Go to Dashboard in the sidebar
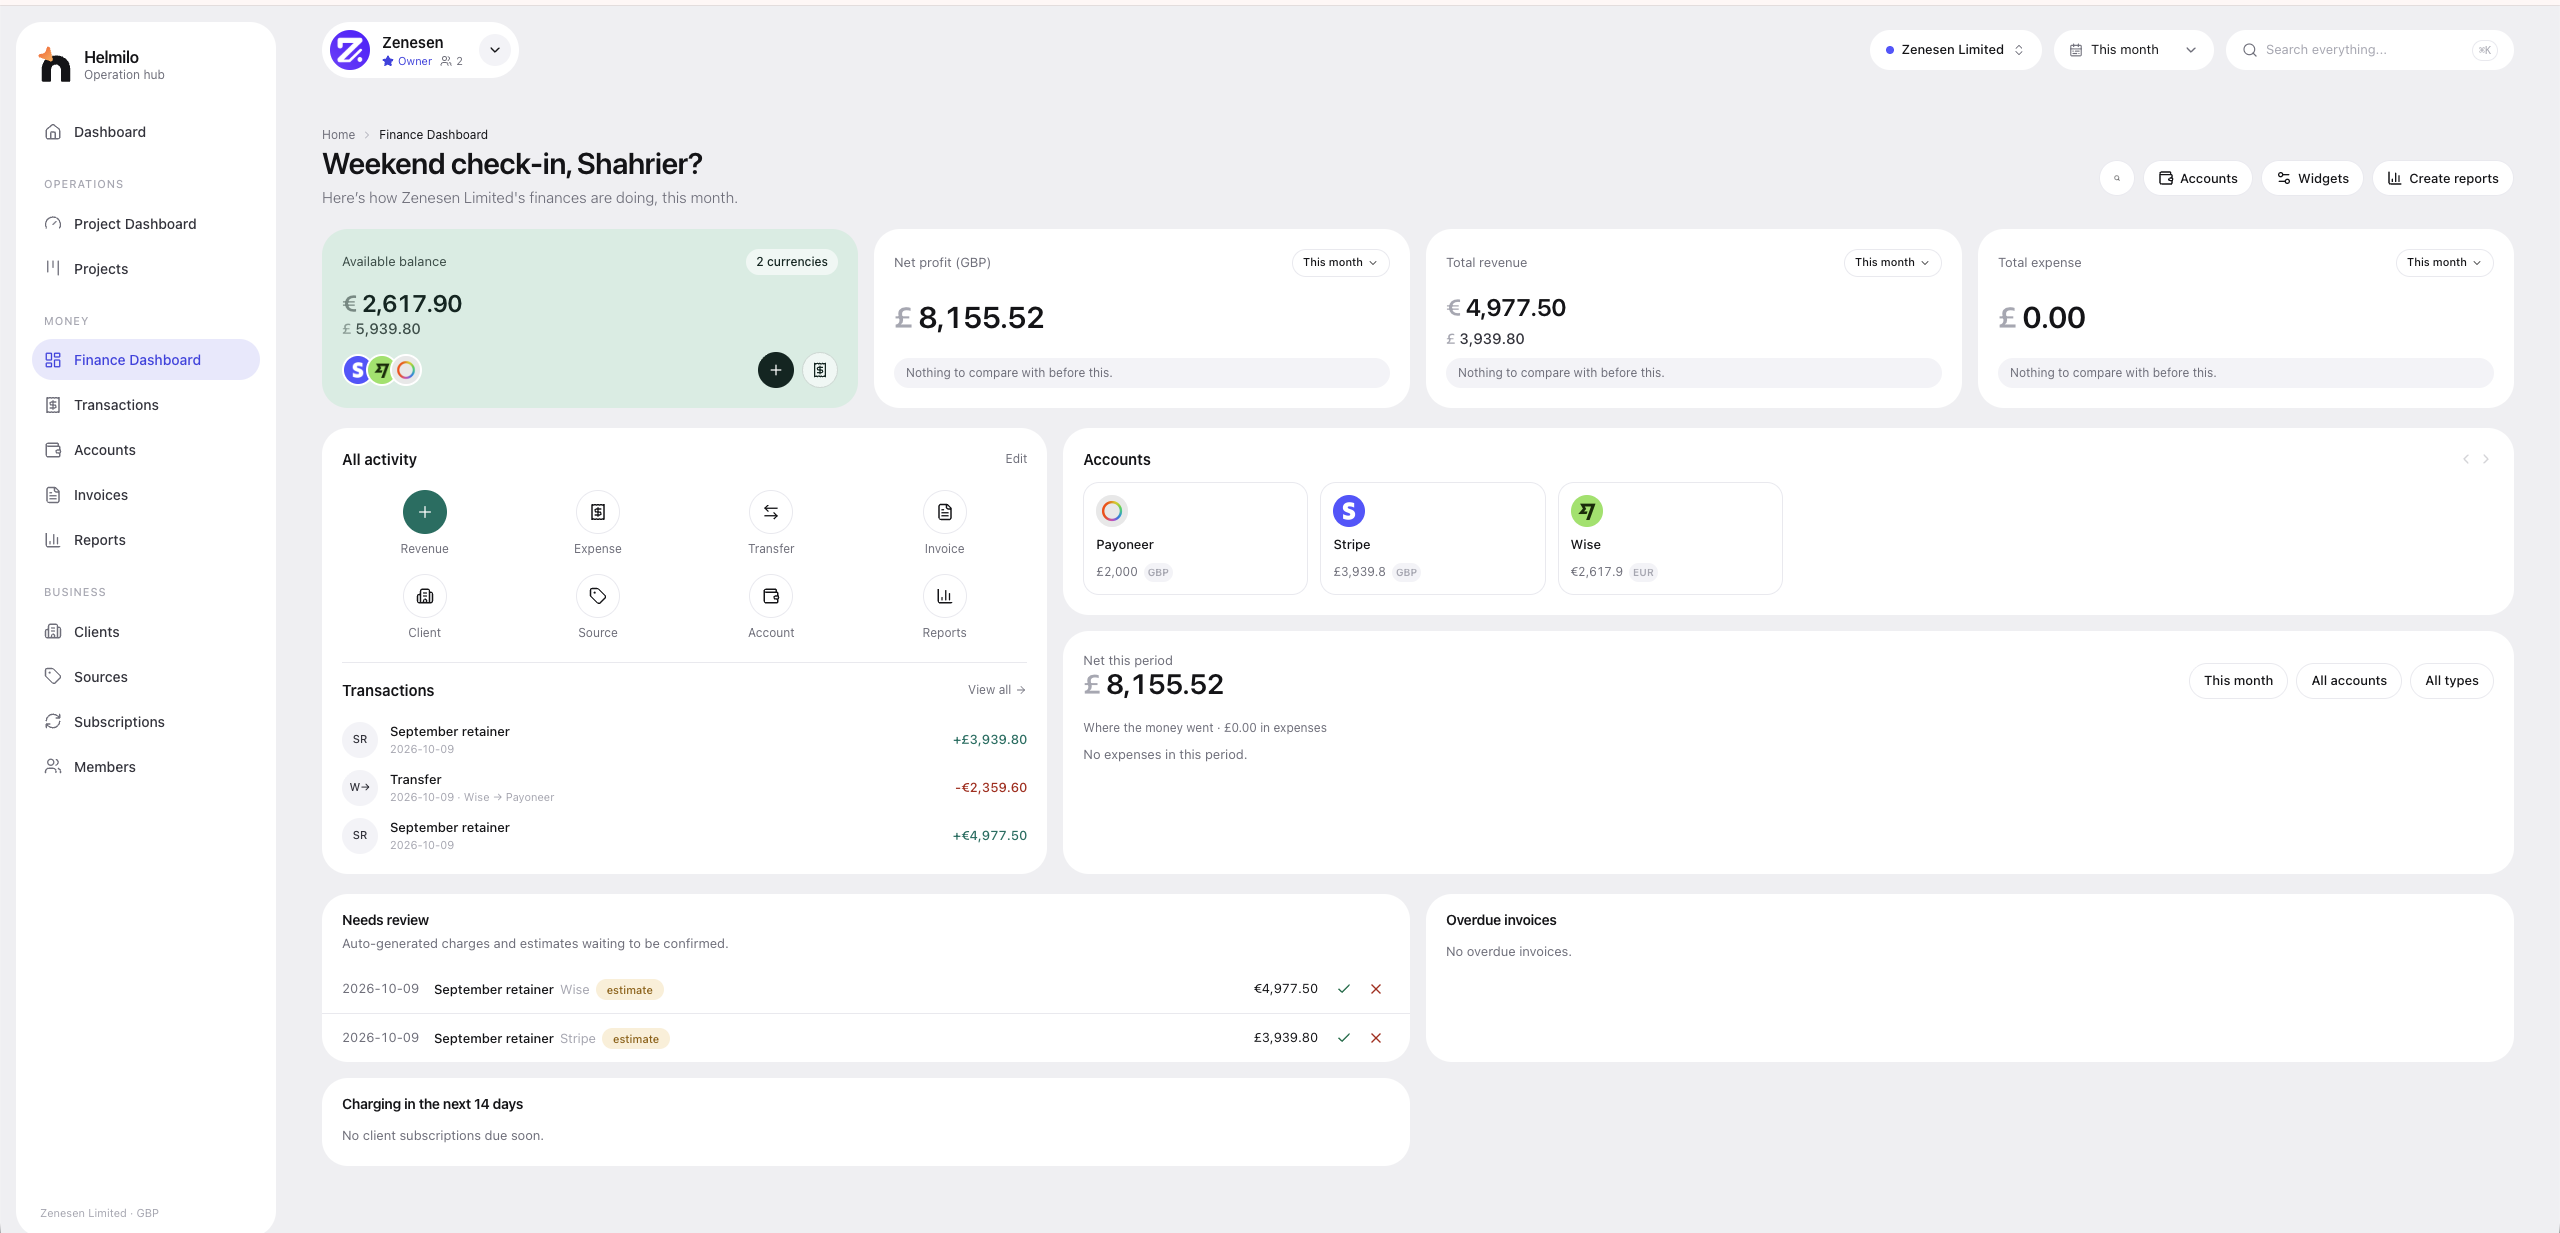Screen dimensions: 2560x1233 146,132
